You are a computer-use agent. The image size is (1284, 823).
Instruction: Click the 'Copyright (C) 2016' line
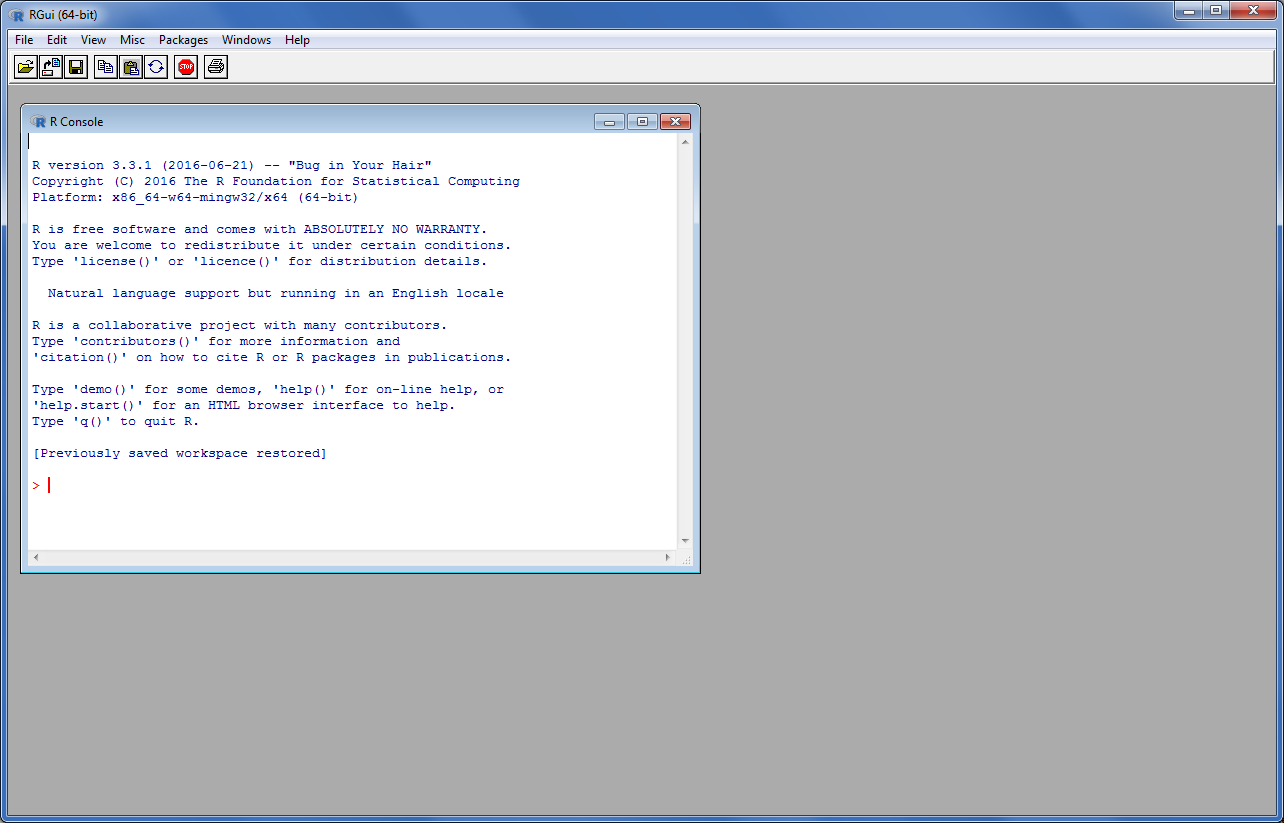[x=276, y=181]
